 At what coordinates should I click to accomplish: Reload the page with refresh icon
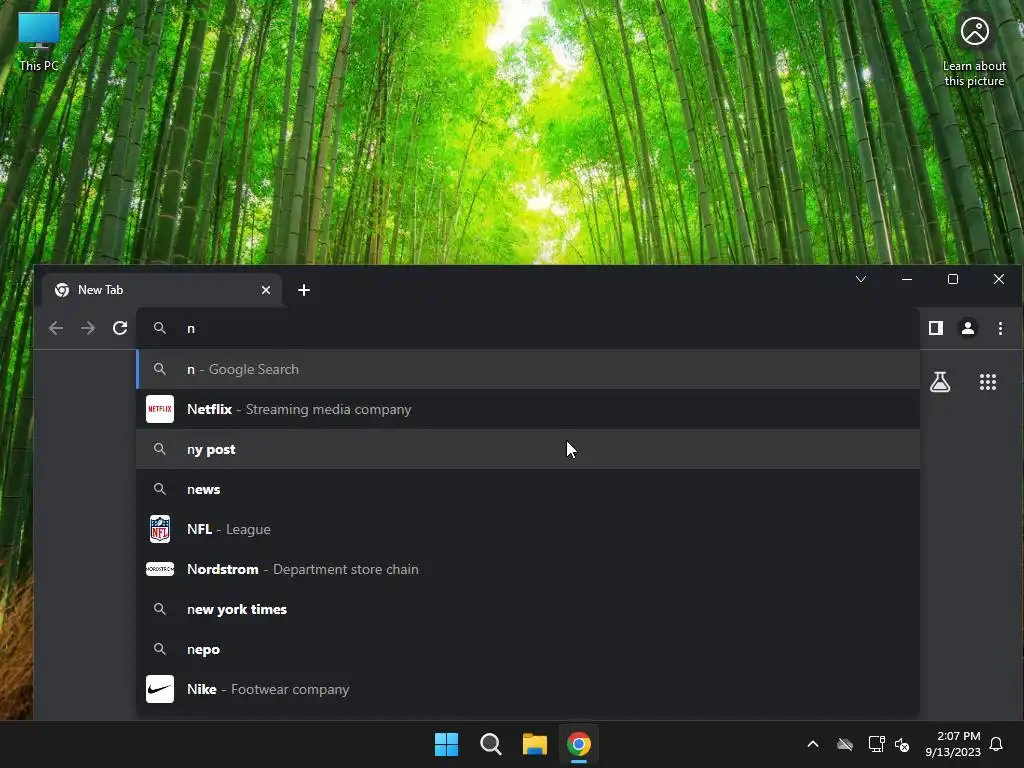pos(120,328)
